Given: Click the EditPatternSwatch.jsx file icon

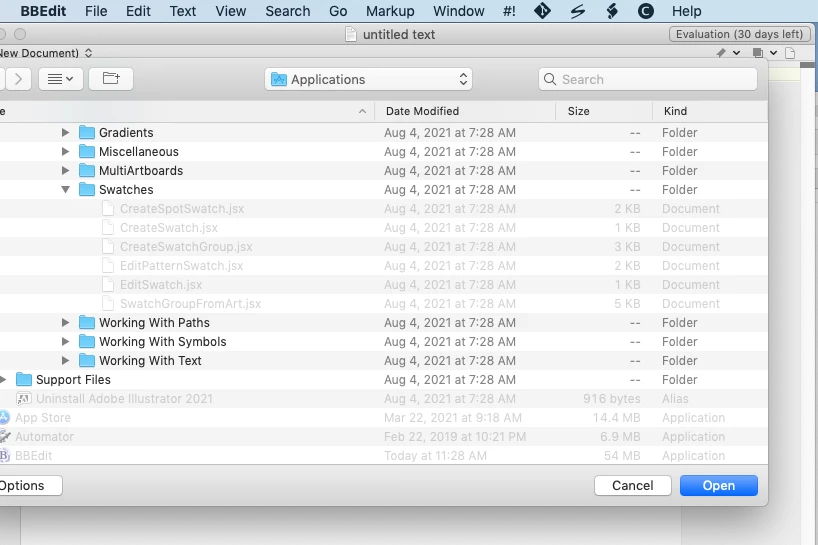Looking at the screenshot, I should 108,265.
